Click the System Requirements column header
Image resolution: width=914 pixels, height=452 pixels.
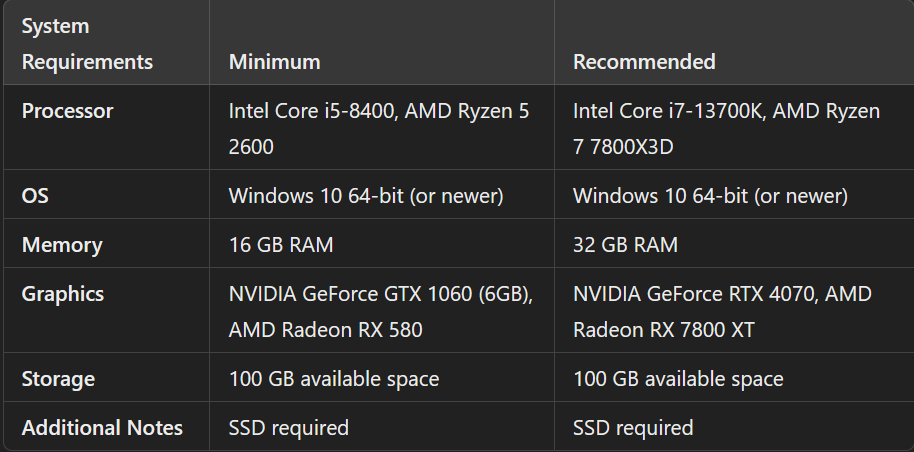87,44
